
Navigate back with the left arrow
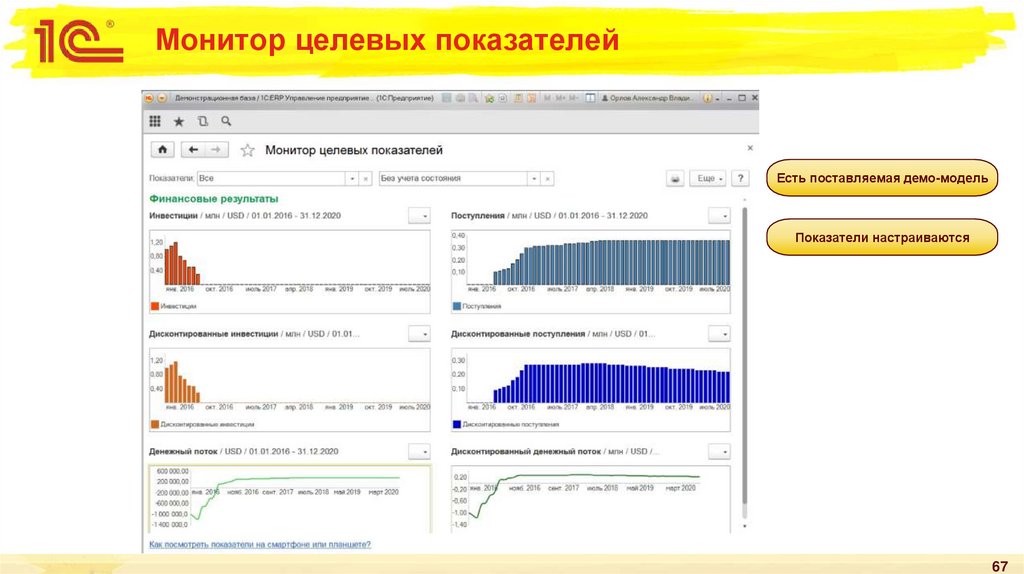click(193, 150)
